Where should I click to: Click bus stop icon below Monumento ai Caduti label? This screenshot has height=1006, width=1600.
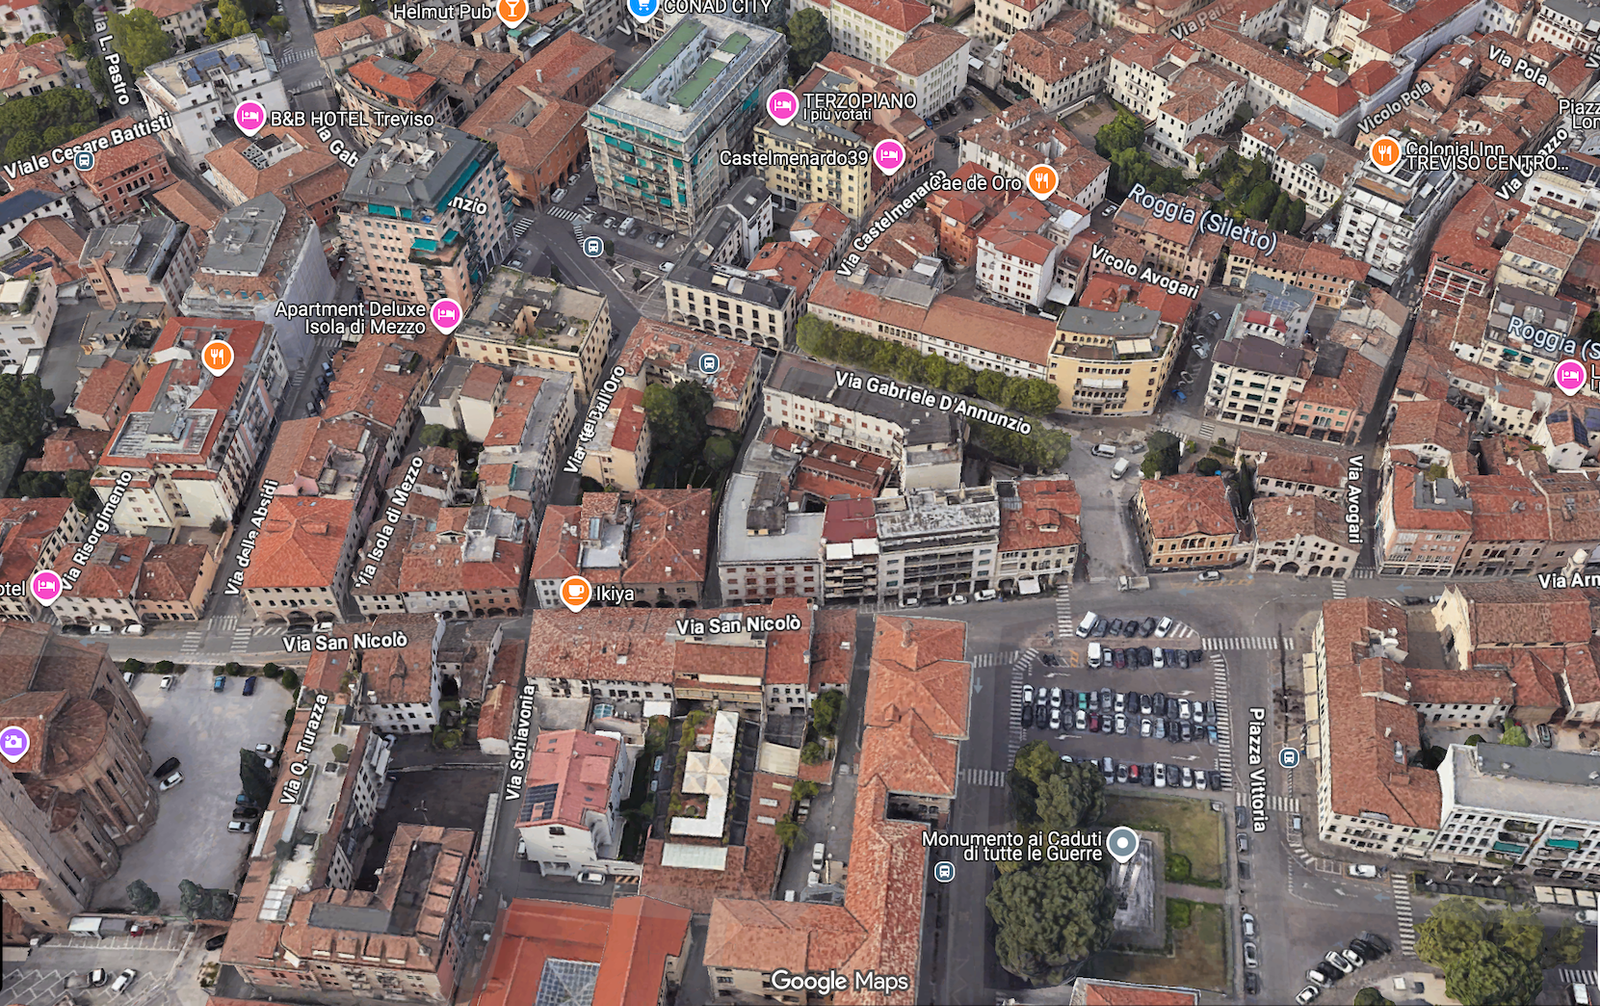point(943,872)
